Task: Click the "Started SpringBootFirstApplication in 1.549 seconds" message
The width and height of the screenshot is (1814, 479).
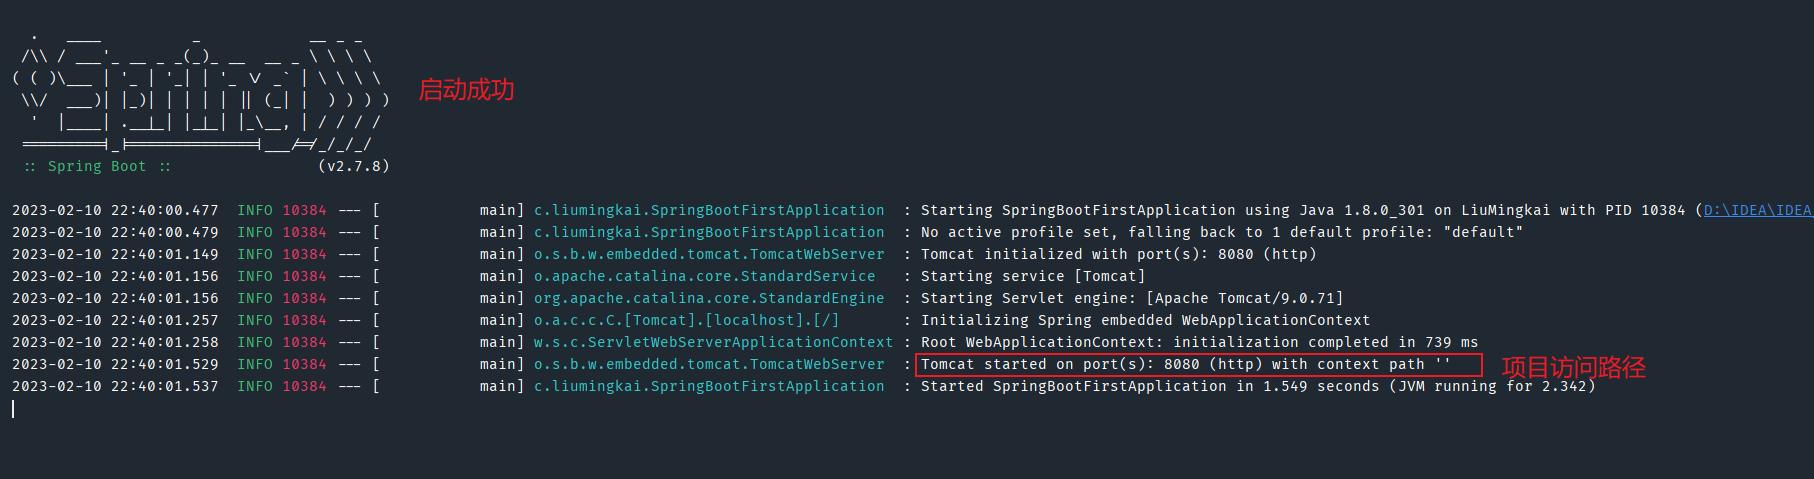Action: click(1257, 386)
